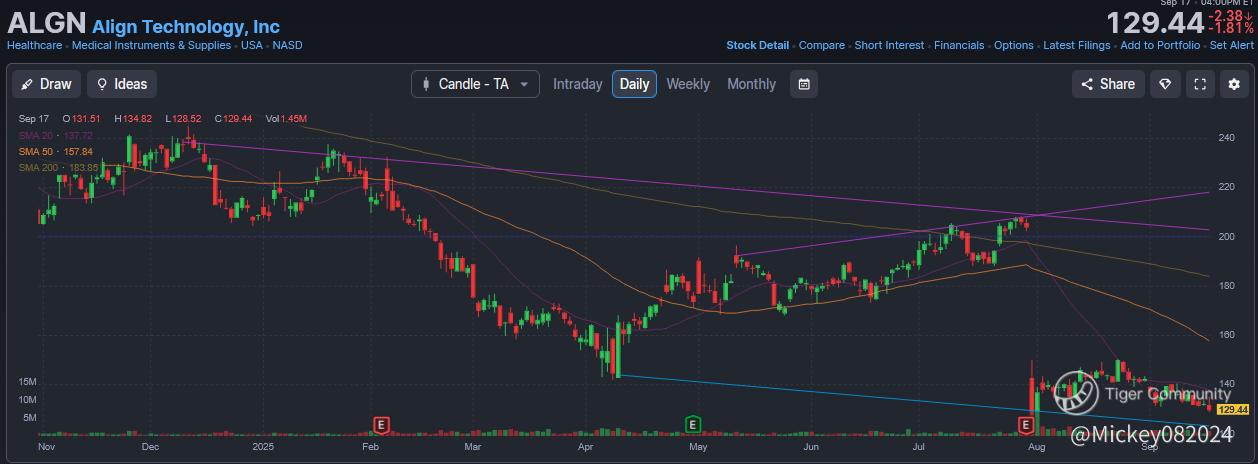Click the diamond premium icon

[1164, 84]
